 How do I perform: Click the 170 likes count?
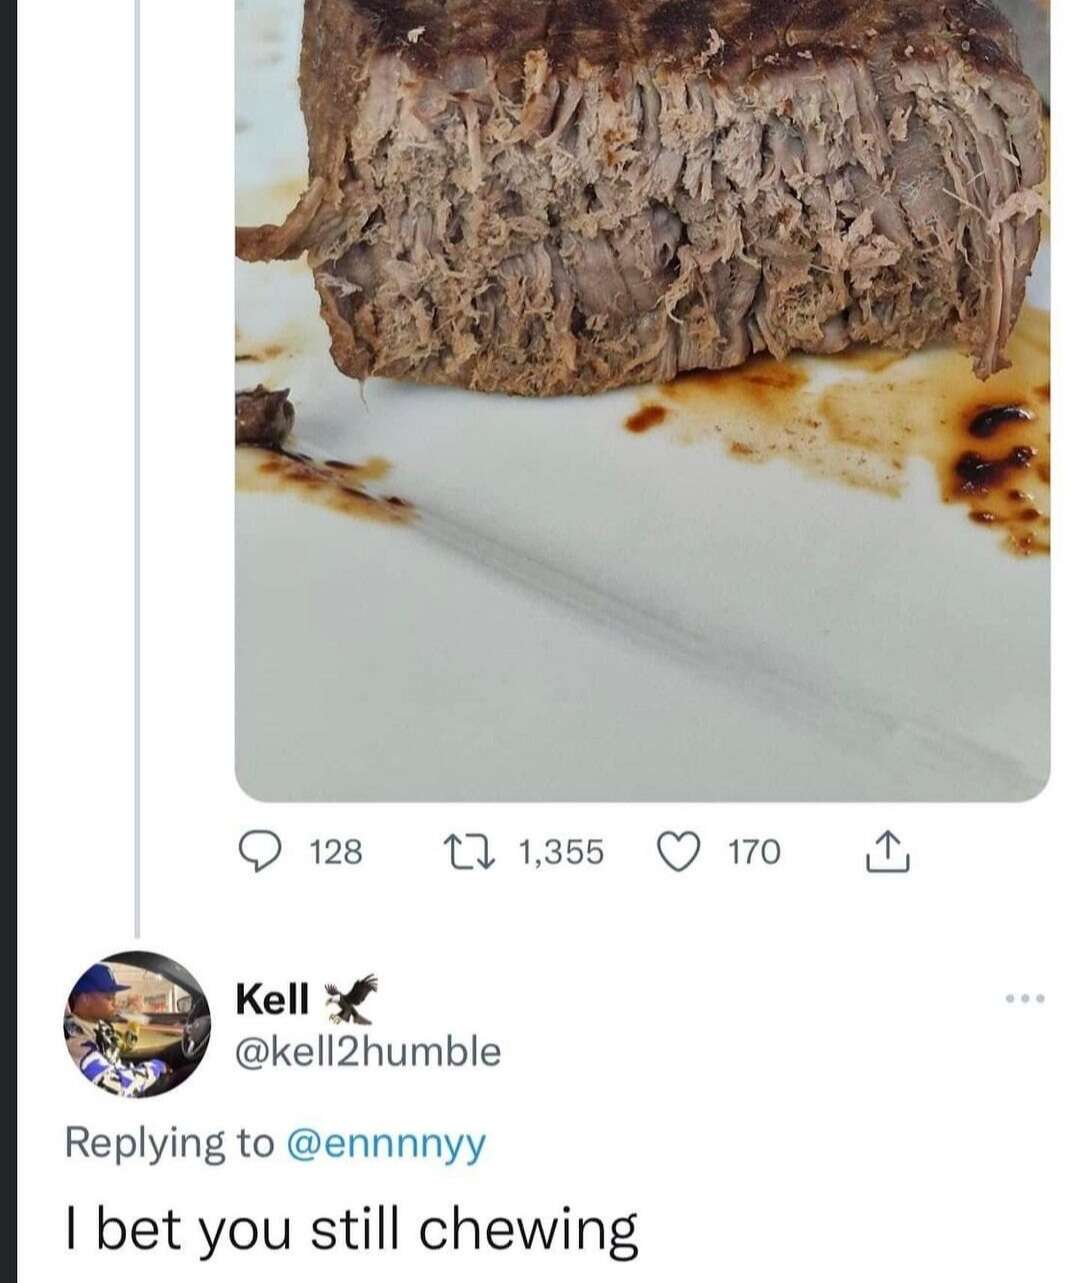pyautogui.click(x=753, y=853)
